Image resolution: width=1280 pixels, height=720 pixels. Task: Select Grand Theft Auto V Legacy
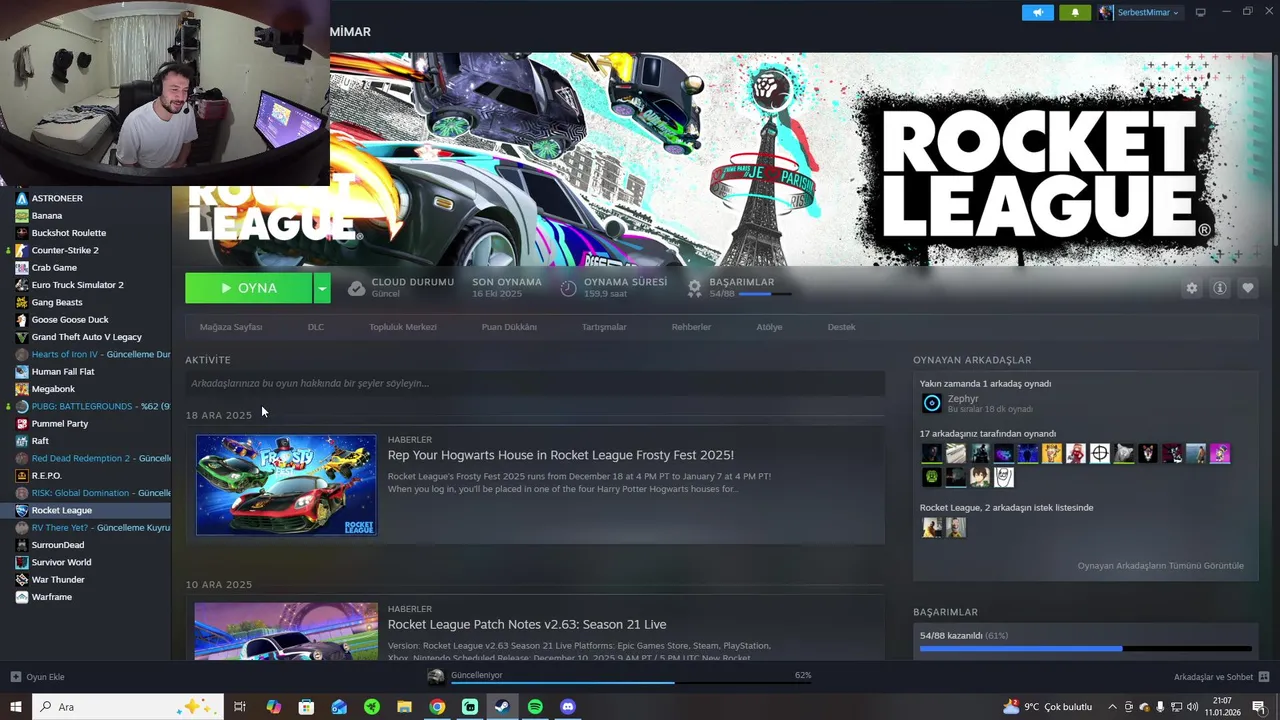(86, 337)
